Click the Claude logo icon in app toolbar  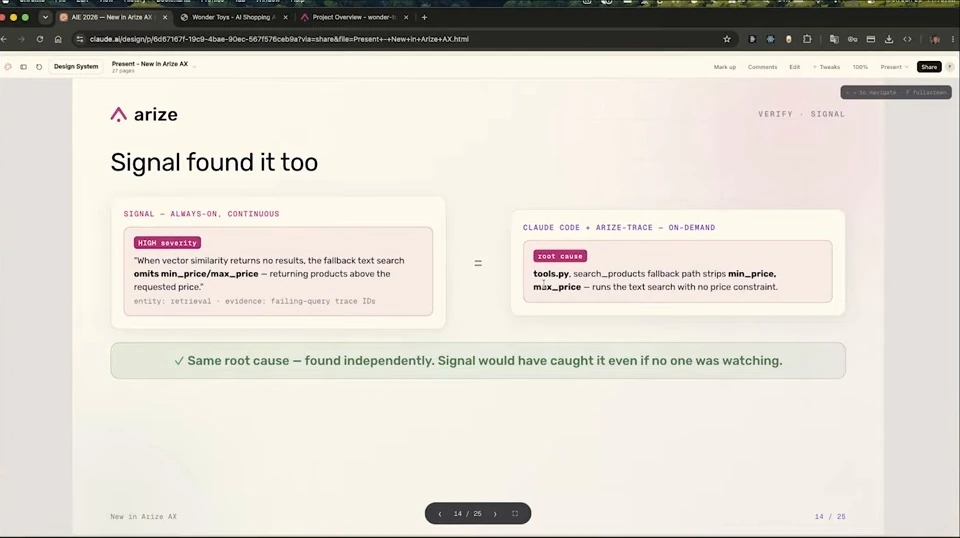(8, 67)
